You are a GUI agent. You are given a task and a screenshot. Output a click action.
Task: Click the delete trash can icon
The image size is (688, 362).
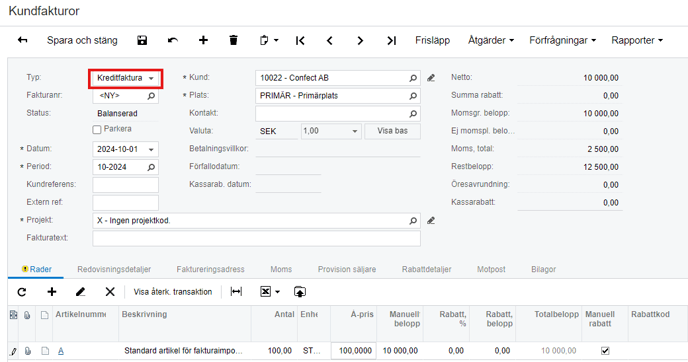(x=233, y=40)
